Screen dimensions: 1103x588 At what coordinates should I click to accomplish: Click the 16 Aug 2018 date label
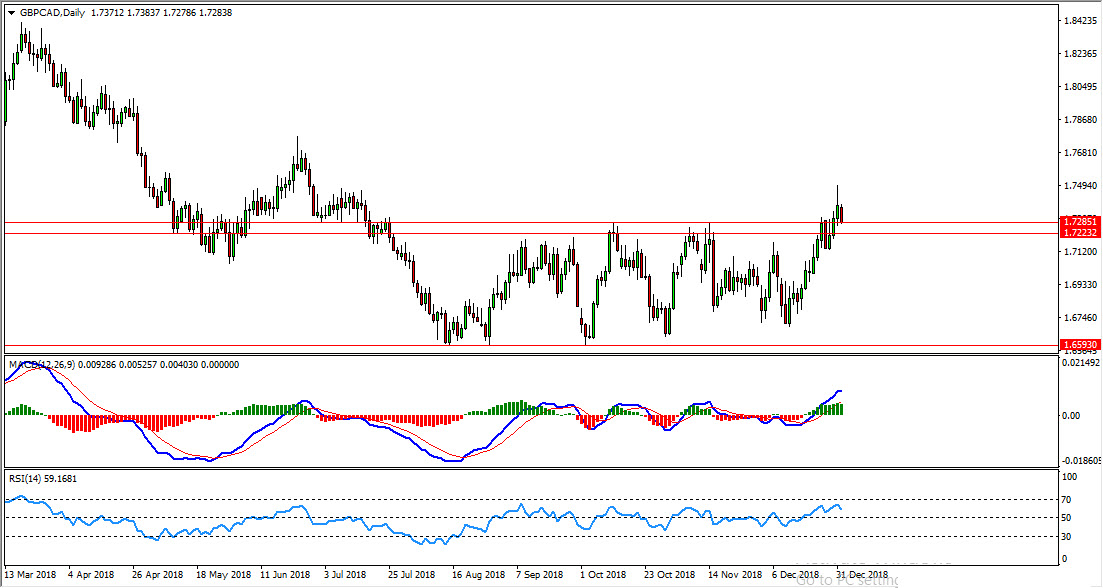coord(477,575)
